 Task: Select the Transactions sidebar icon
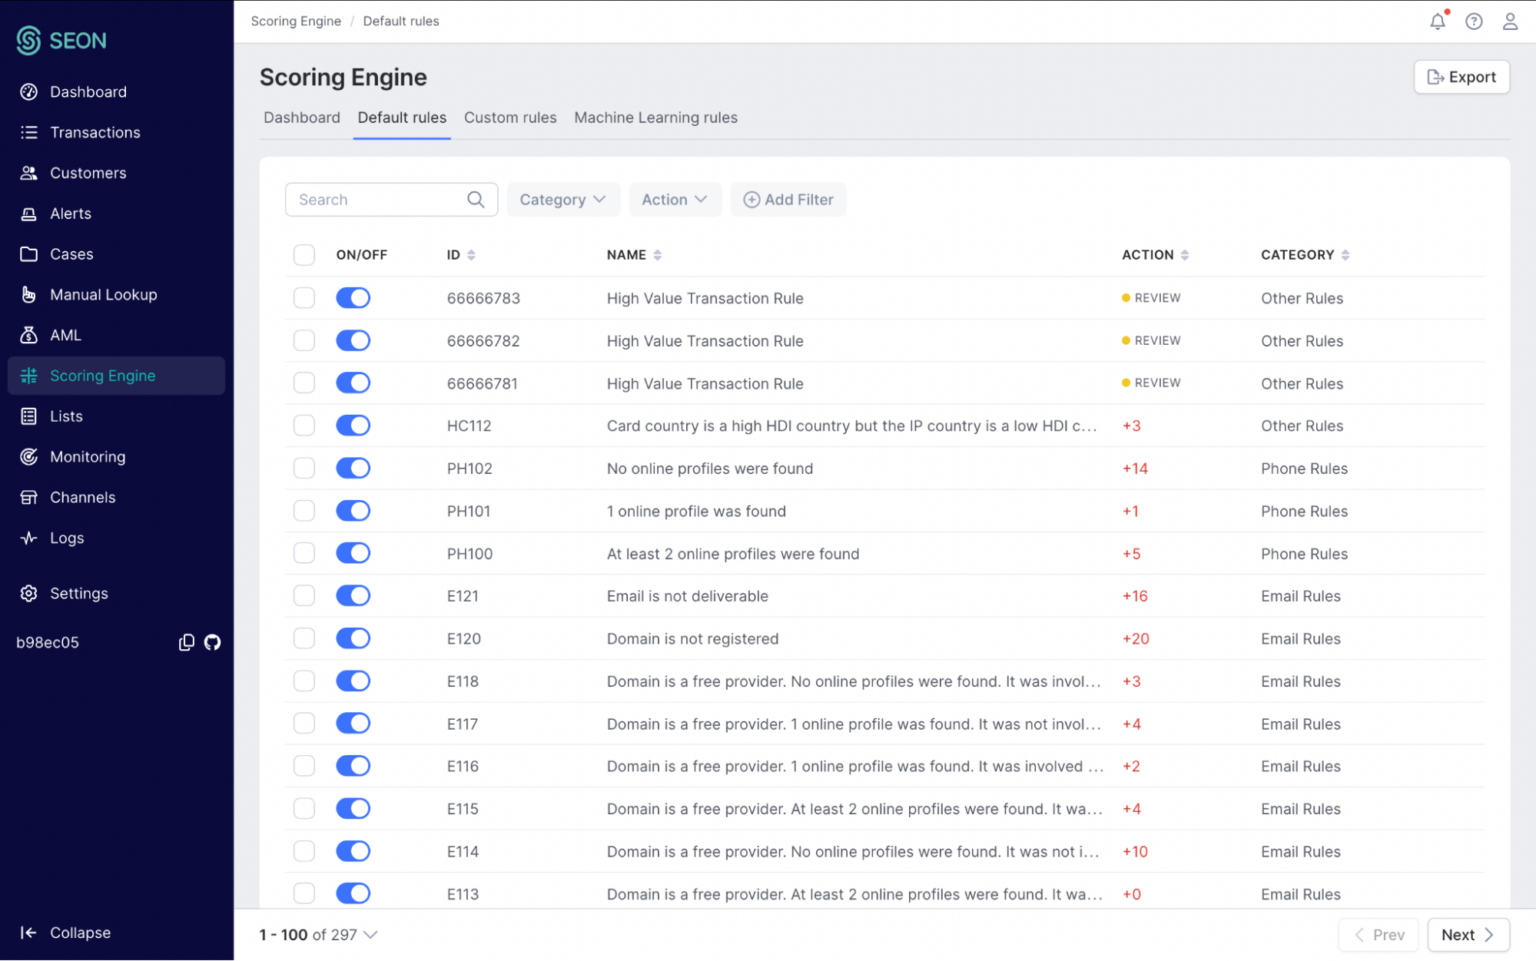pyautogui.click(x=29, y=132)
